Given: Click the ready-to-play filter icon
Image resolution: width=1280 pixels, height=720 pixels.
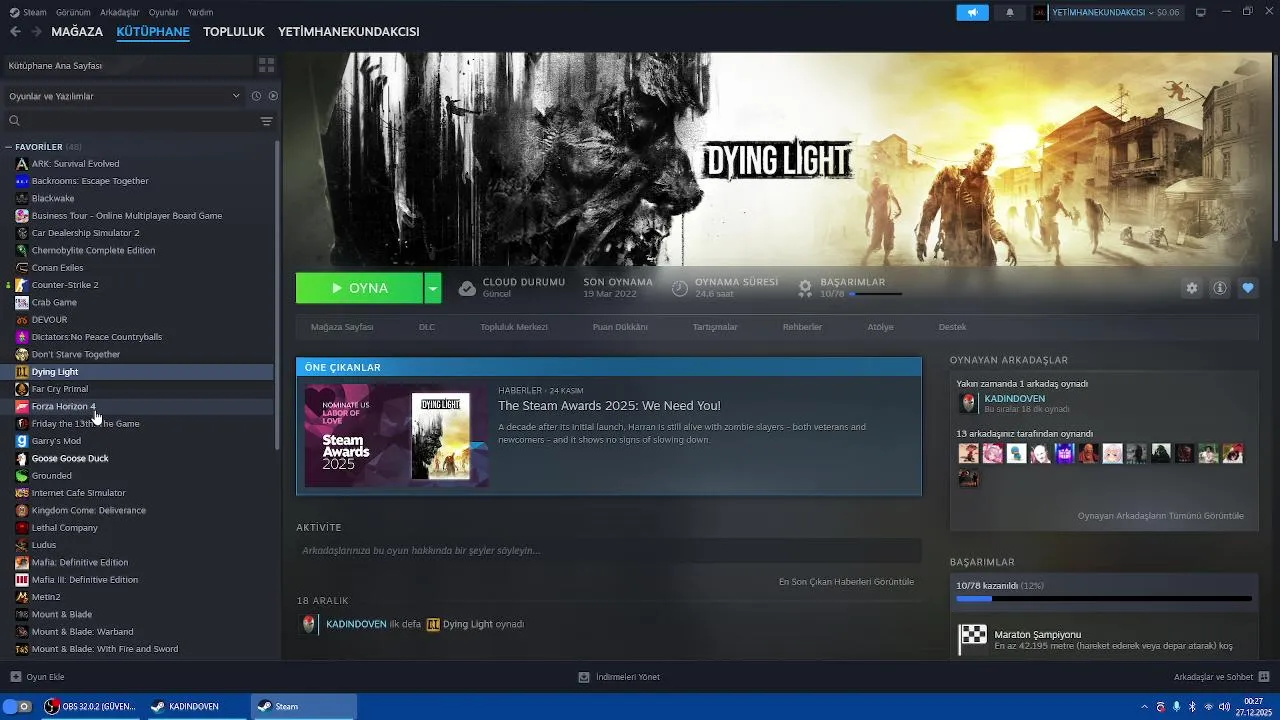Looking at the screenshot, I should (x=273, y=96).
